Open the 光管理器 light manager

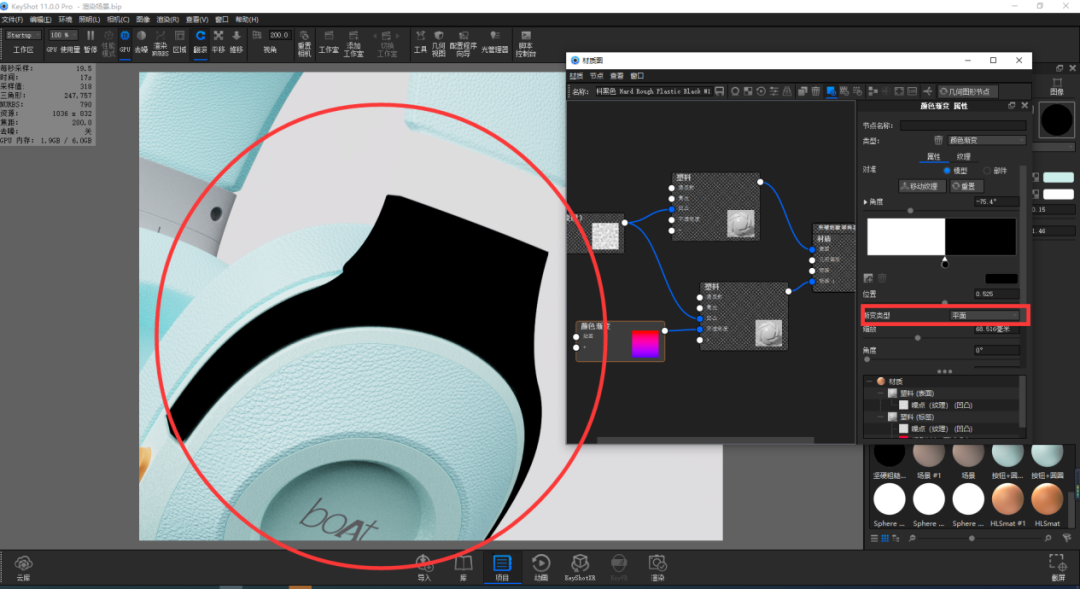click(495, 42)
